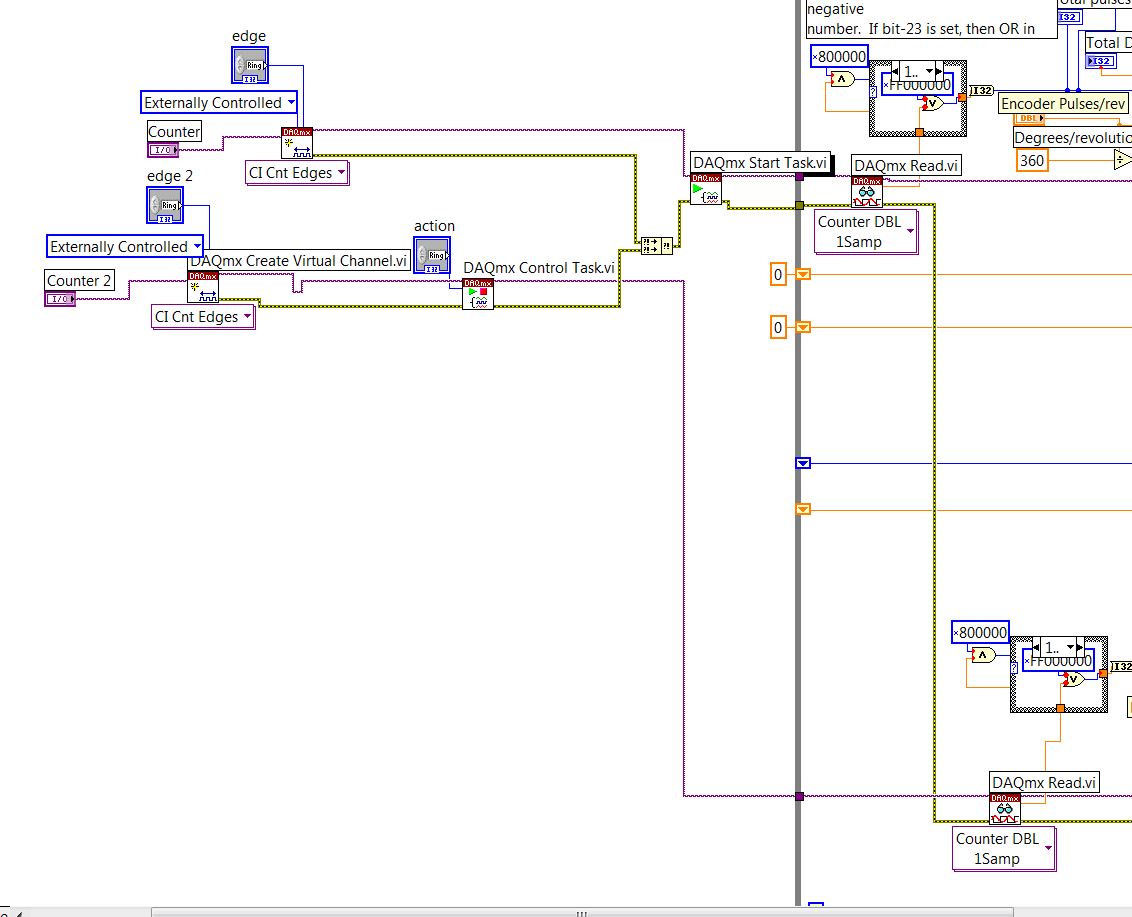Select the "Counter 2" label text
This screenshot has width=1132, height=917.
(79, 280)
